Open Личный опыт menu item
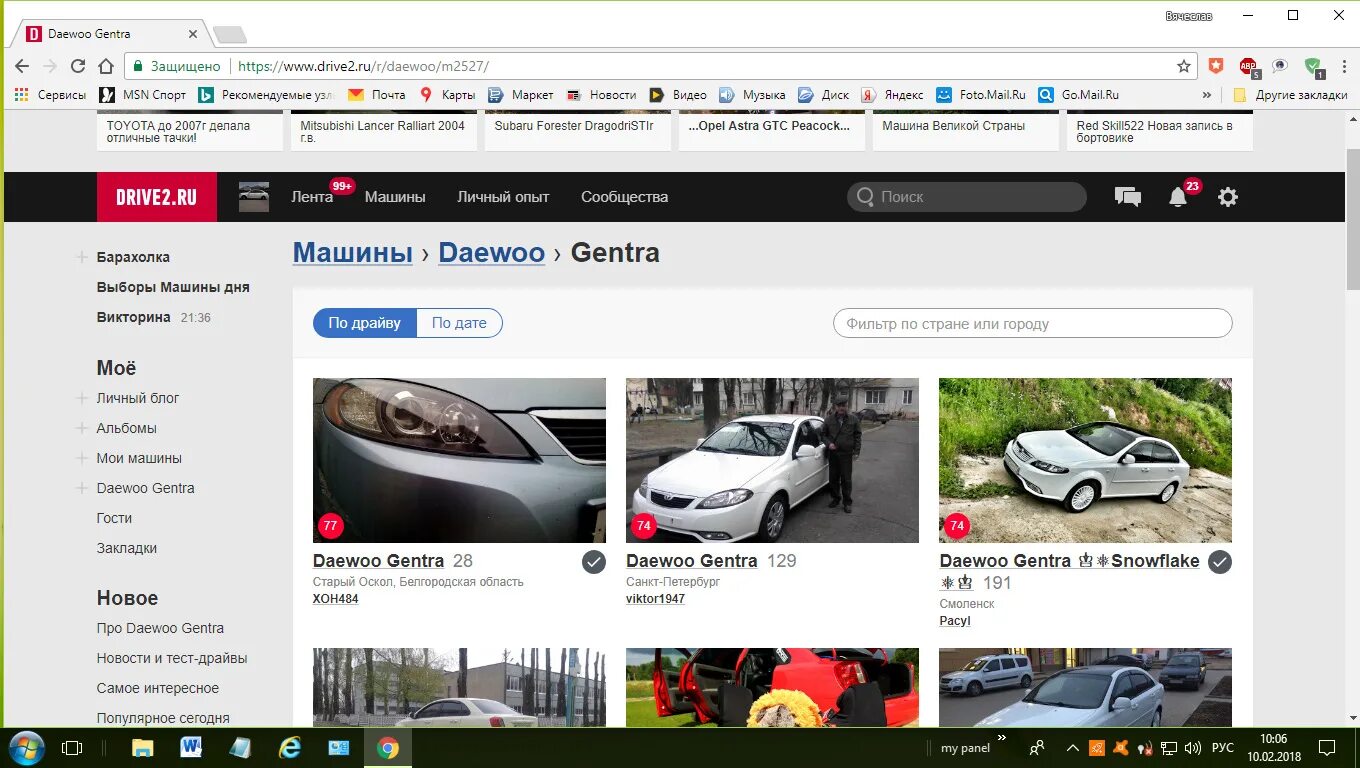The image size is (1360, 768). (503, 197)
